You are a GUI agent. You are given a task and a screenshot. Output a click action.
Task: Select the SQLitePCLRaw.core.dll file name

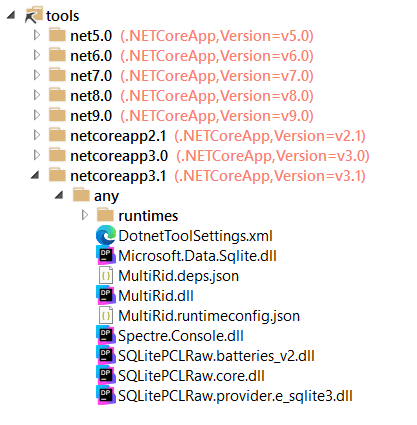point(191,376)
